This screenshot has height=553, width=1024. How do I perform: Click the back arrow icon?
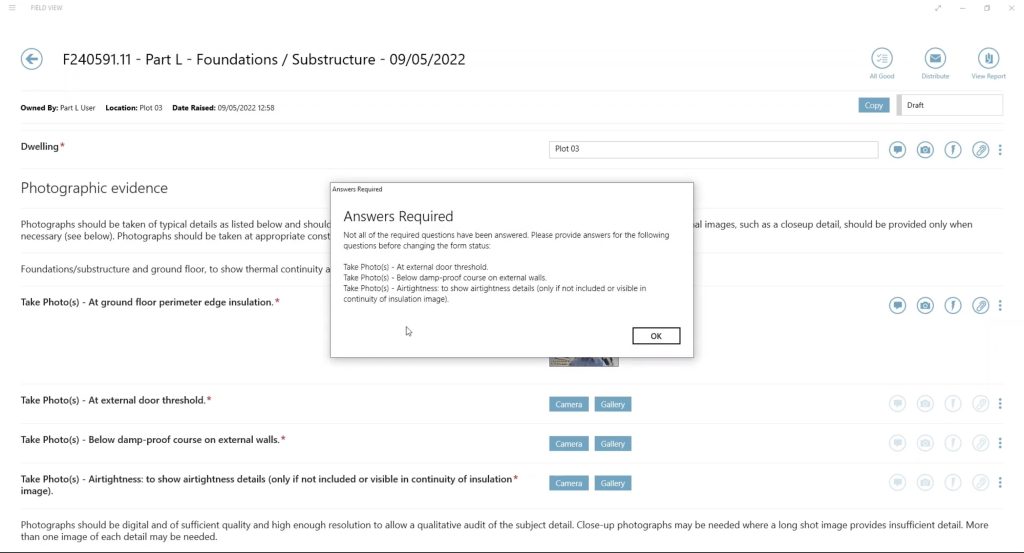pyautogui.click(x=32, y=60)
